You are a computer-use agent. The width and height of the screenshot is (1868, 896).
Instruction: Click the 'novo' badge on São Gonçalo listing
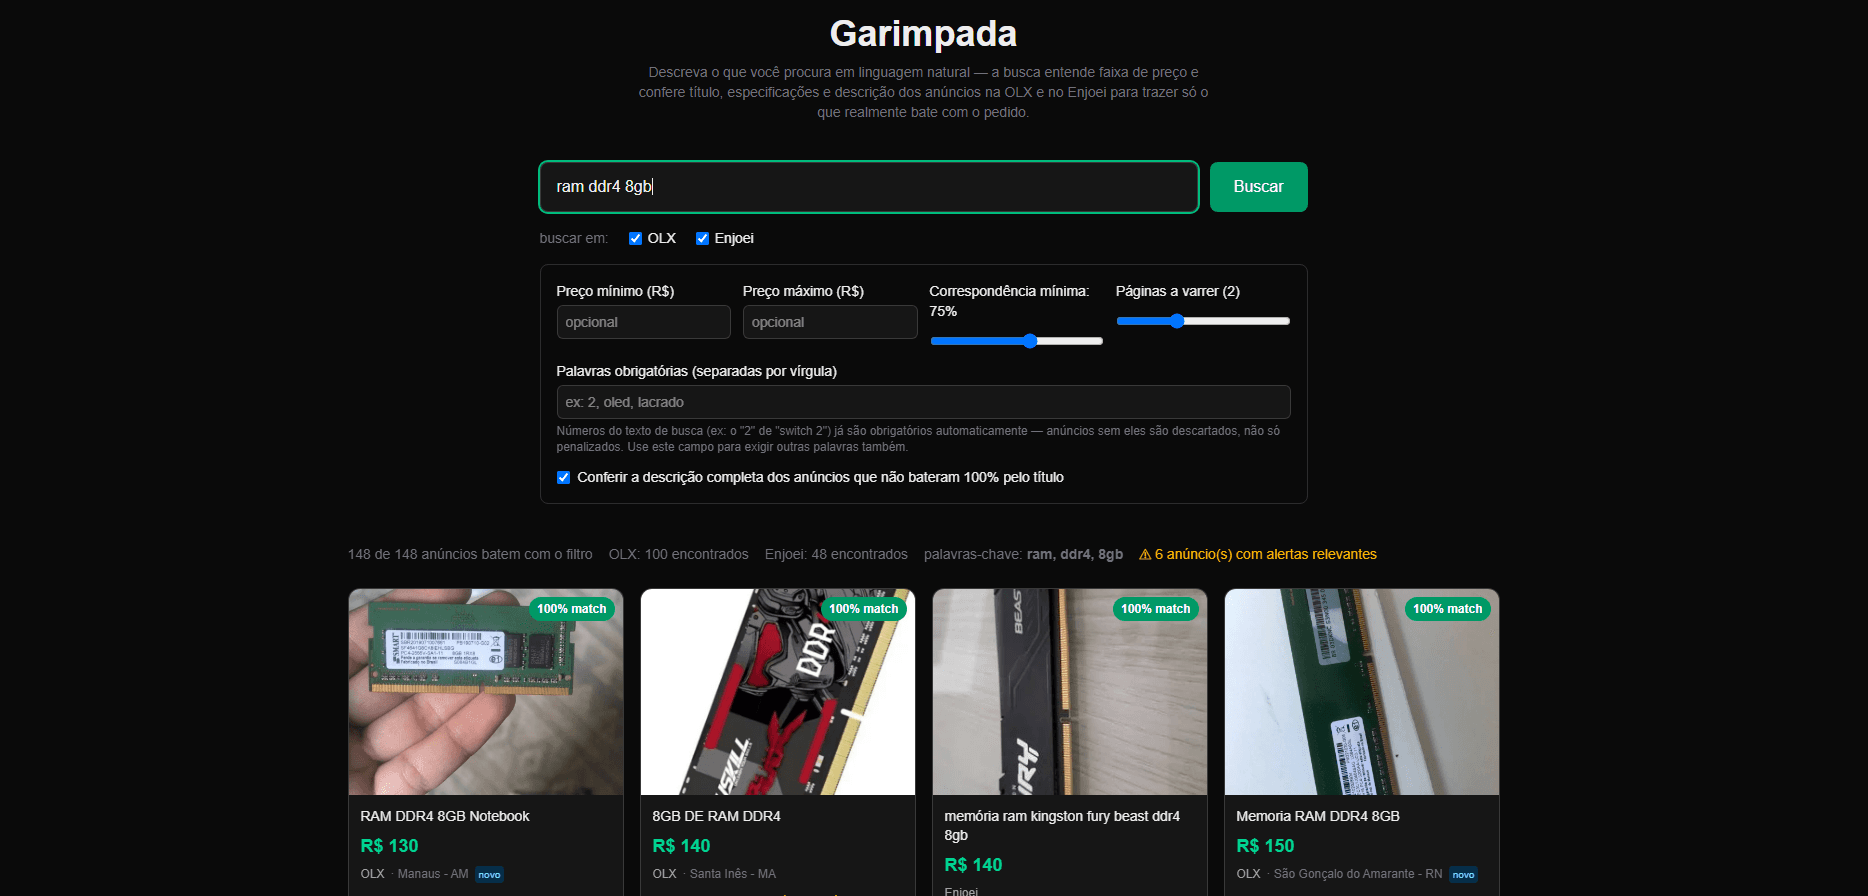point(1463,875)
